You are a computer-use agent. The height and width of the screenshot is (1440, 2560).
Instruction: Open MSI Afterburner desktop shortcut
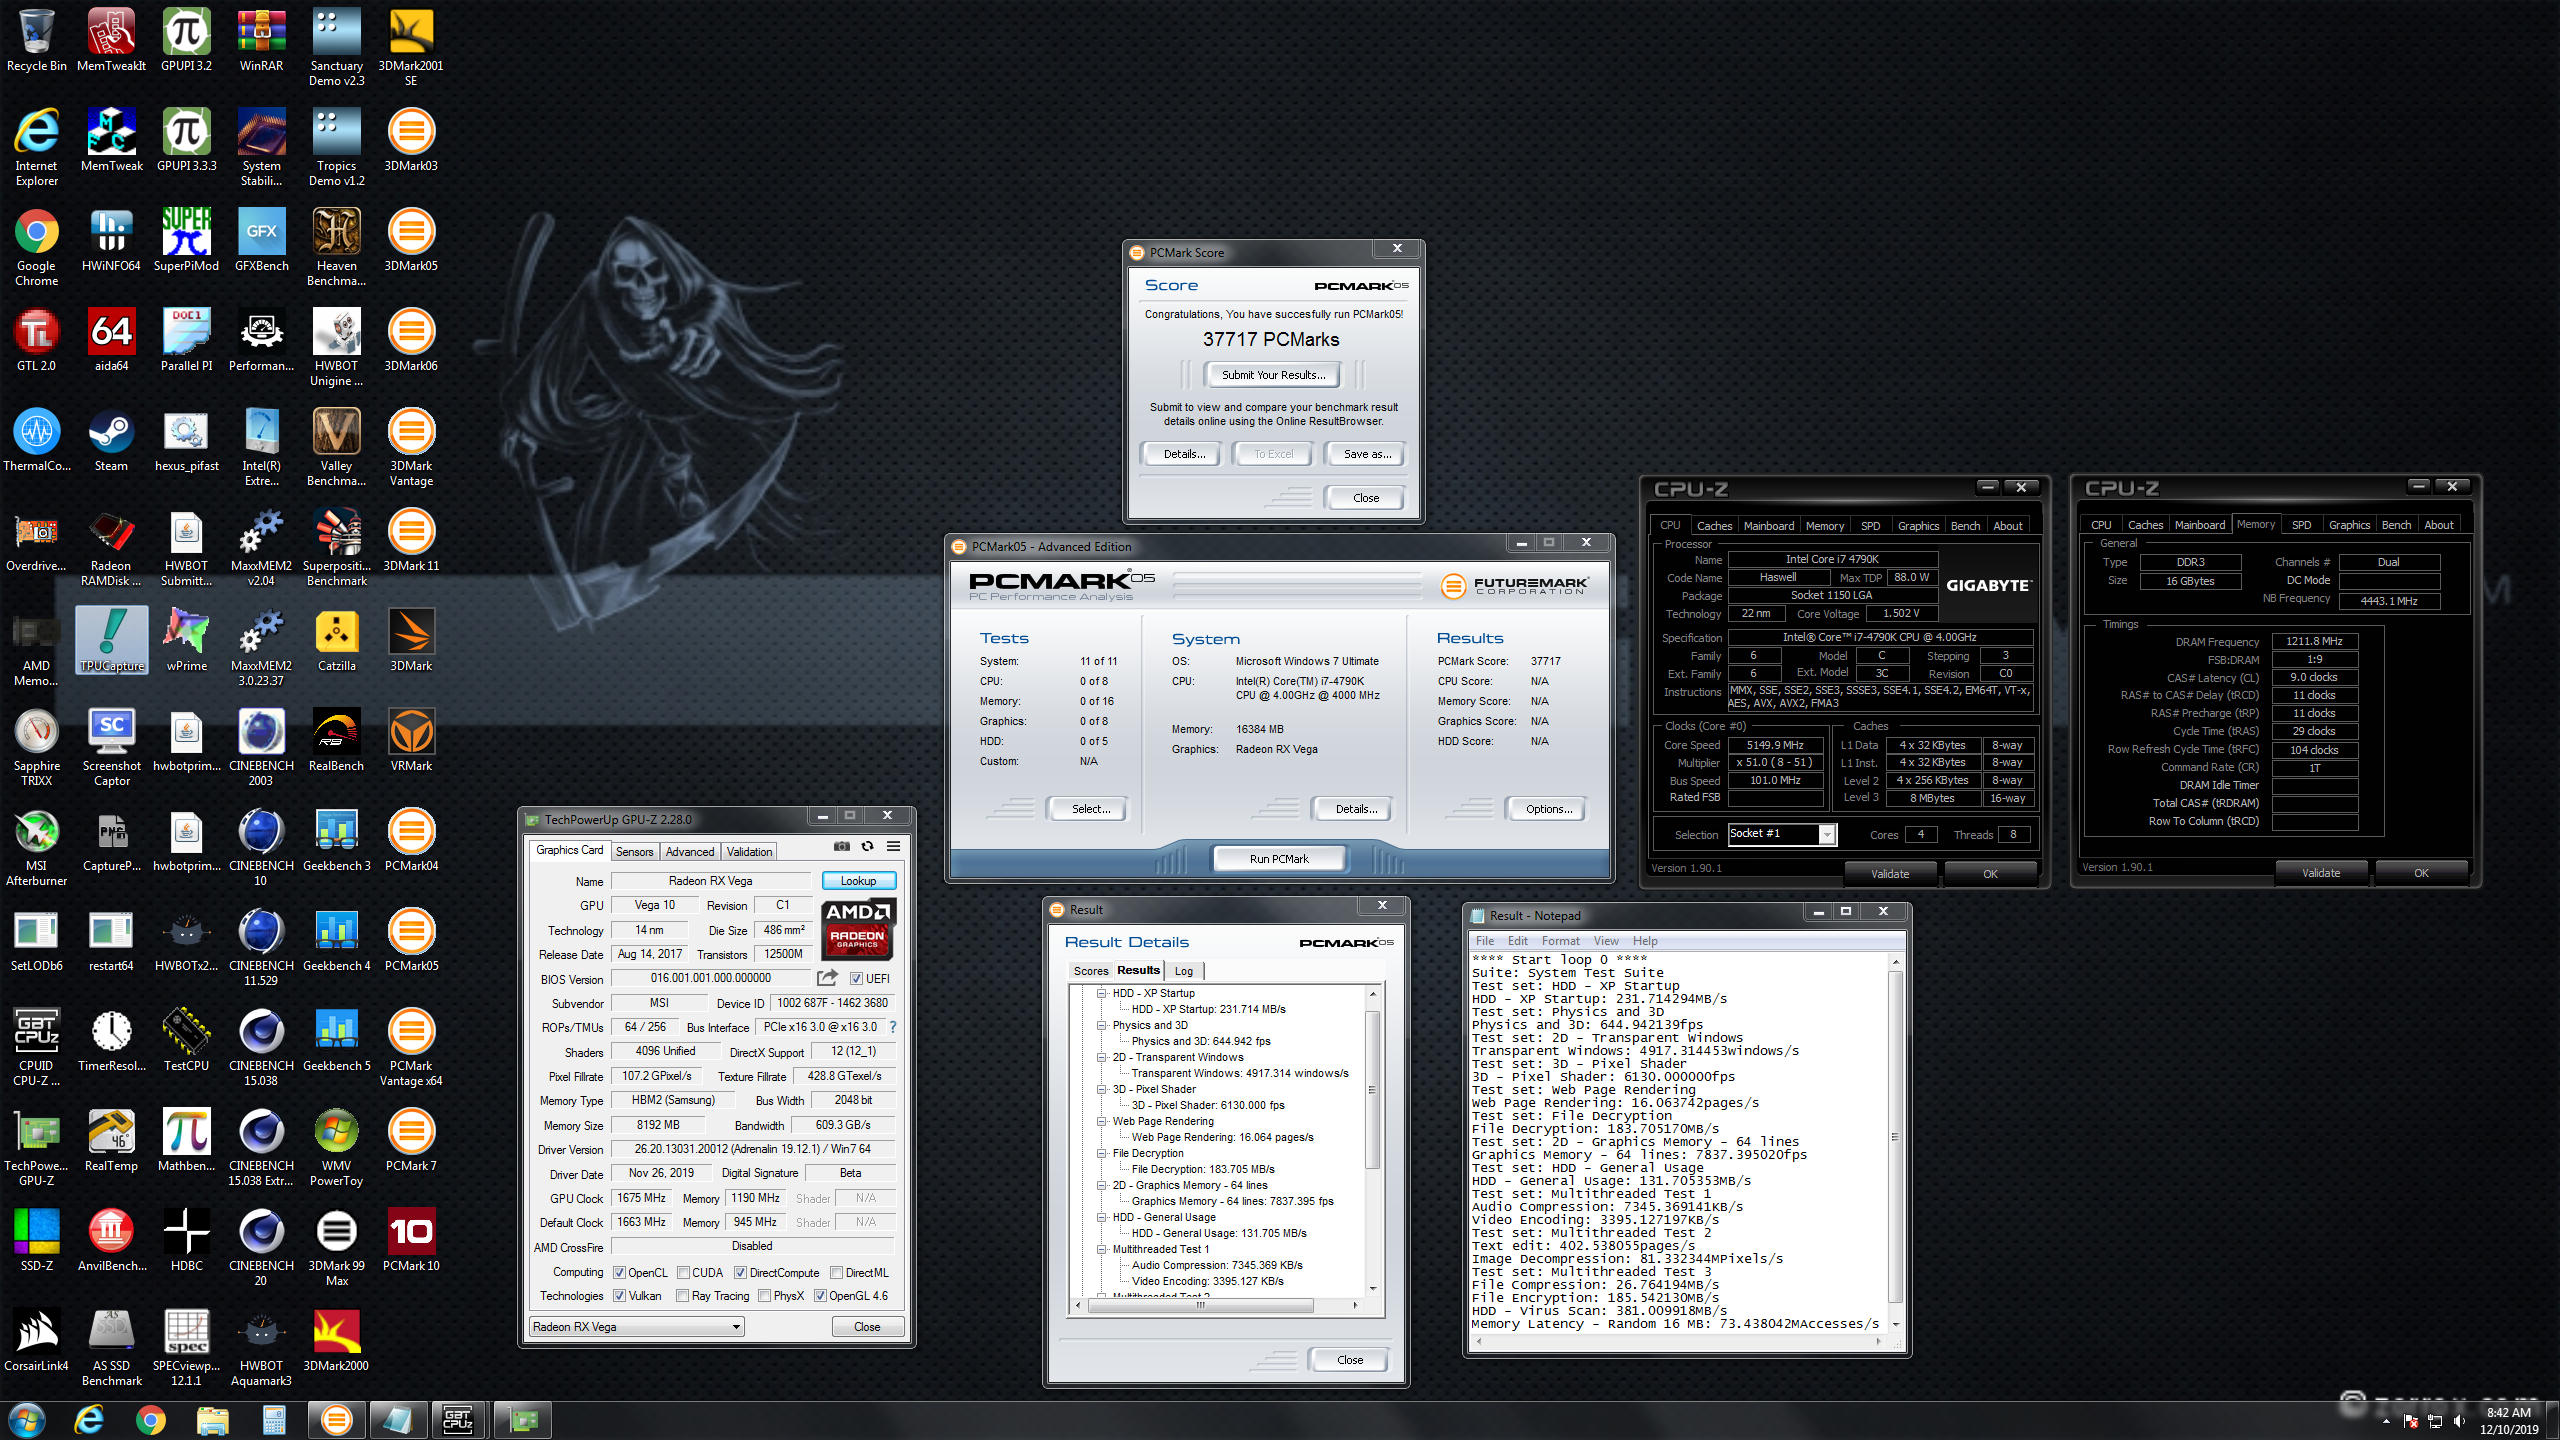click(36, 848)
